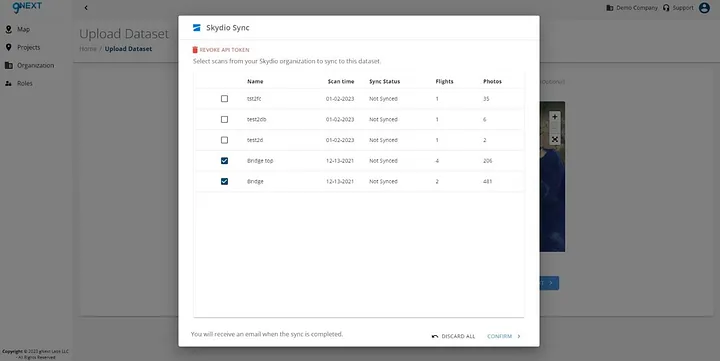
Task: Uncheck the Bridge scan with 481 photos
Action: point(224,181)
